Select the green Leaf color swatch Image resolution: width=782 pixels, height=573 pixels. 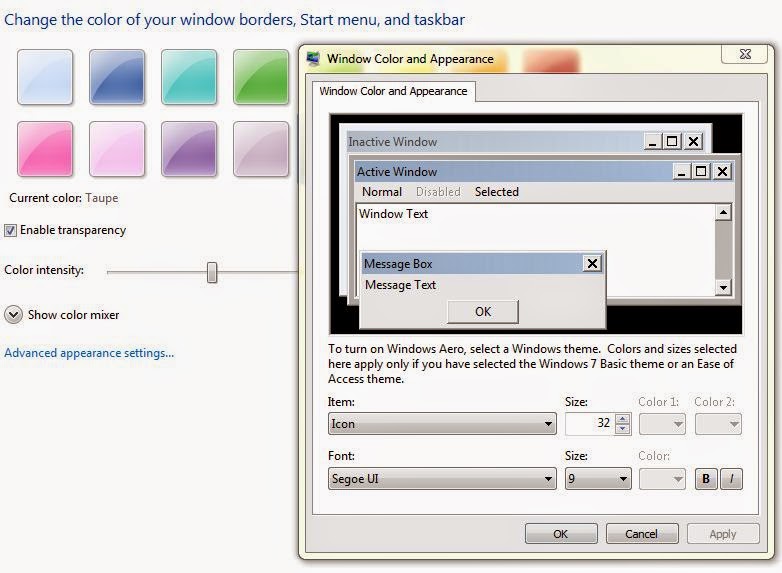coord(261,77)
